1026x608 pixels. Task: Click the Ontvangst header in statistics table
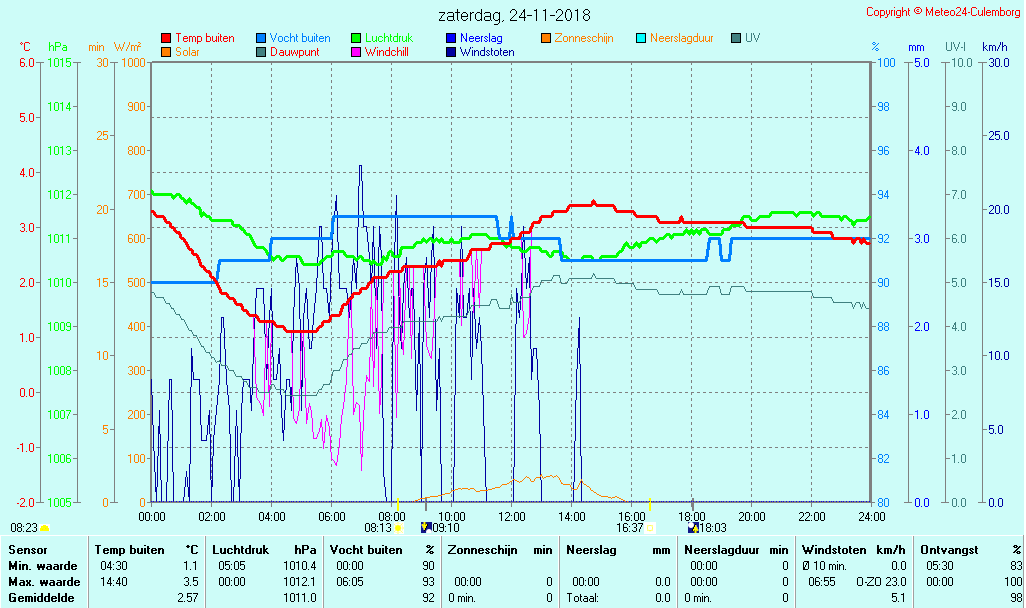[x=948, y=550]
